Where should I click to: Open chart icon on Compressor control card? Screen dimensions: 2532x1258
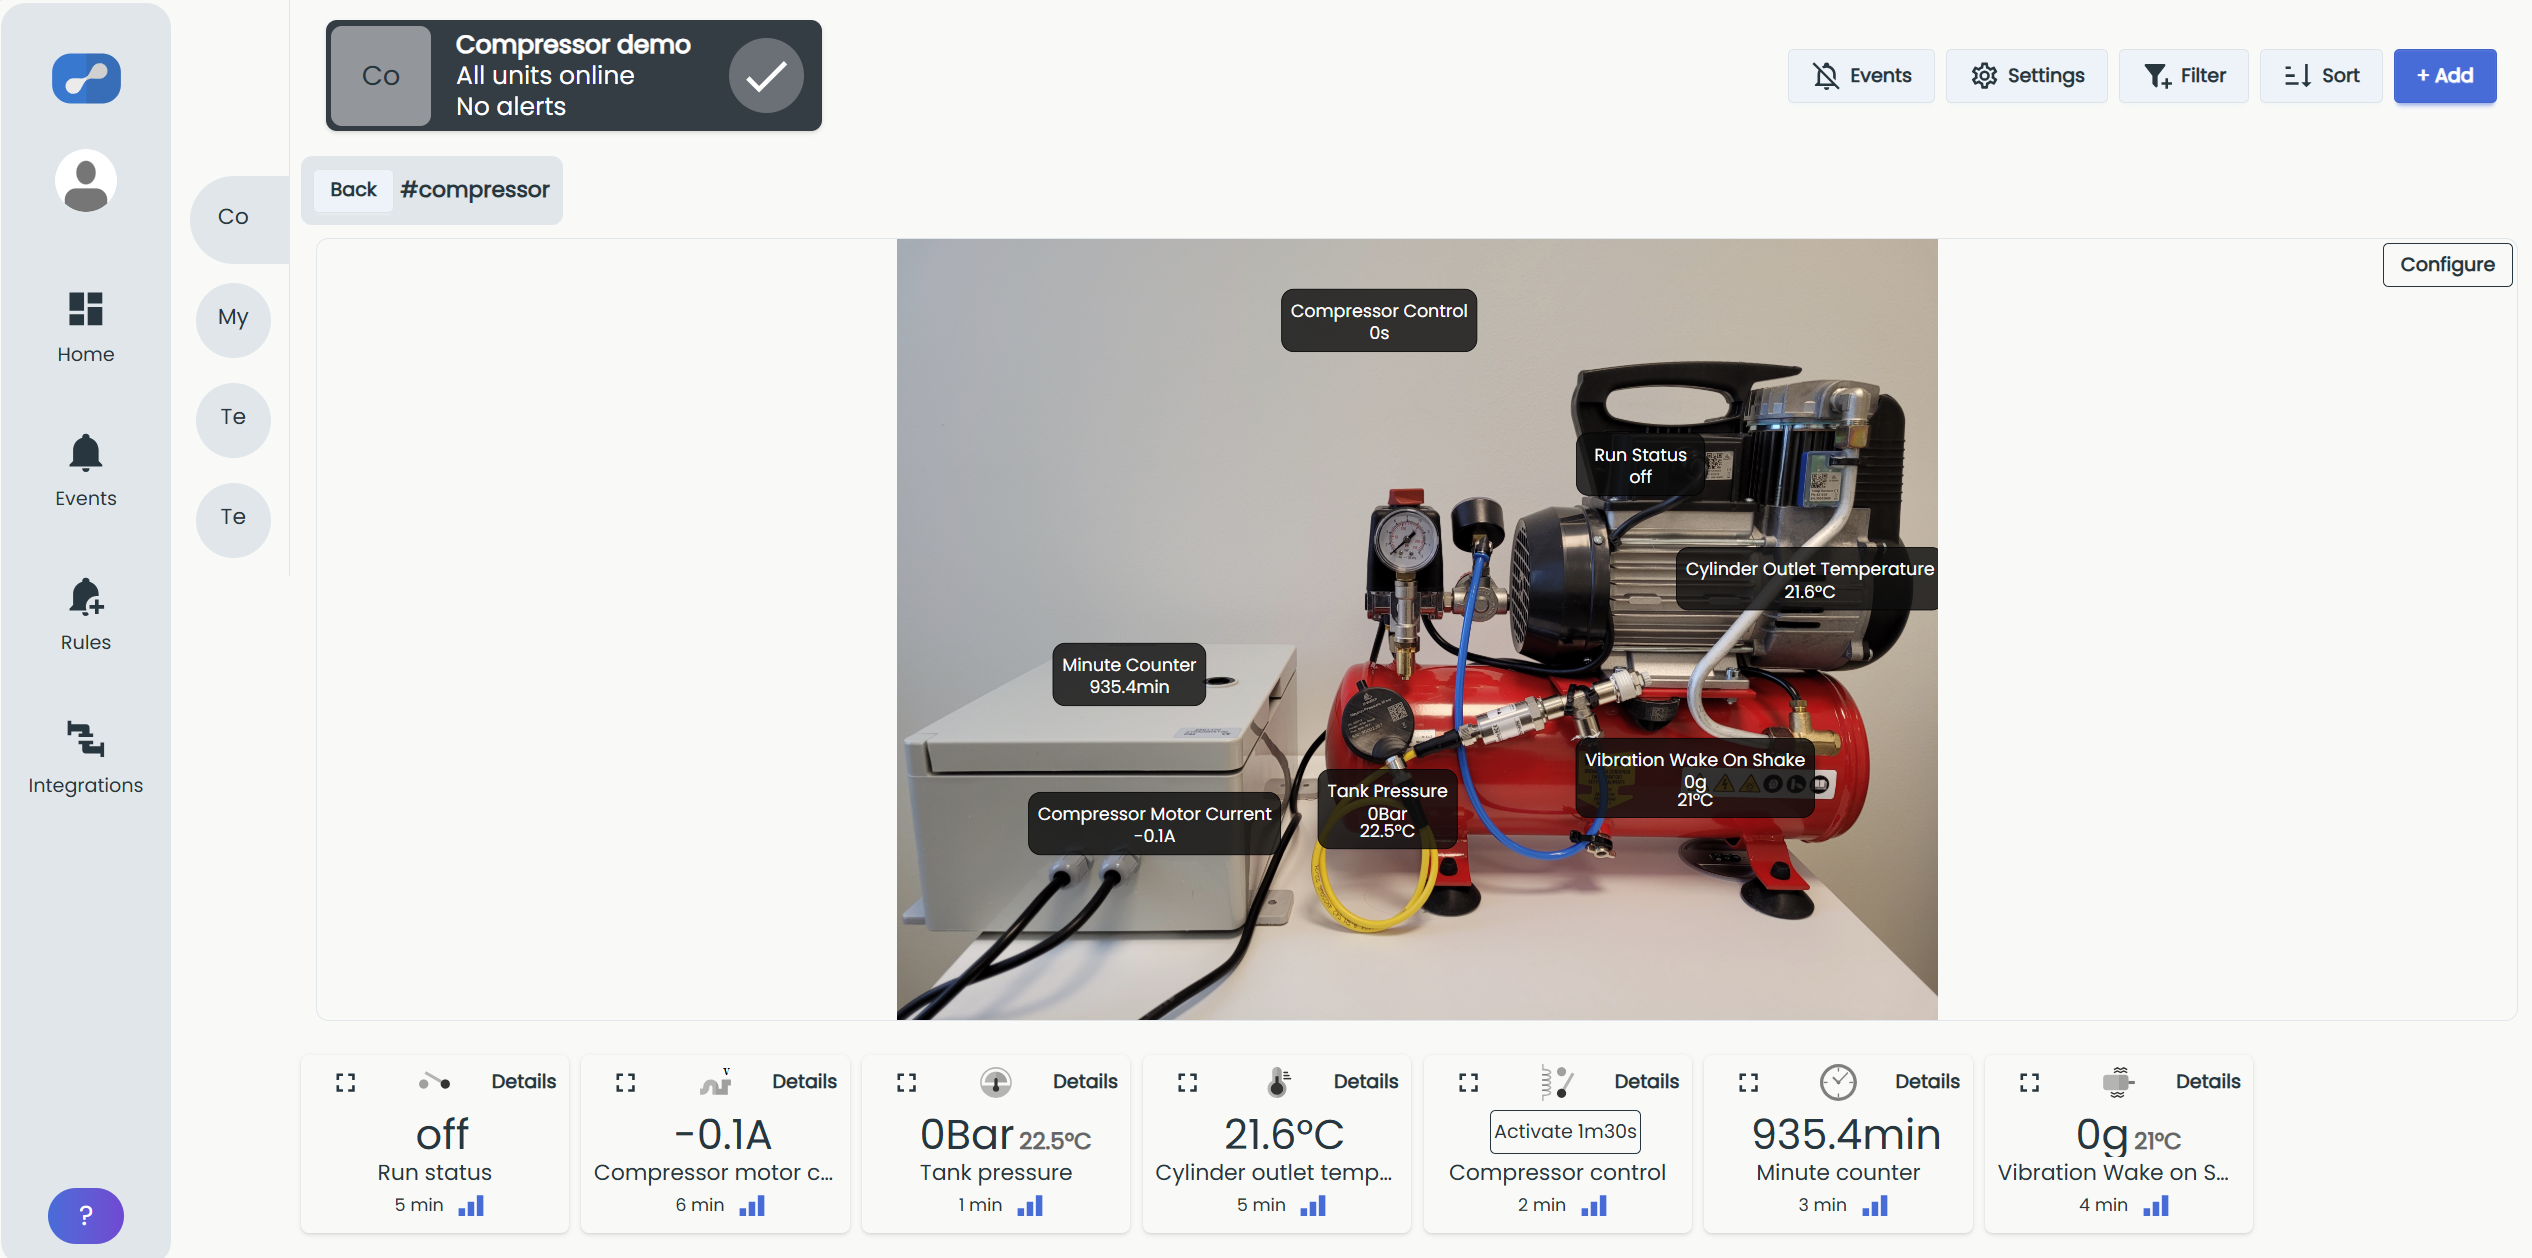(x=1594, y=1206)
